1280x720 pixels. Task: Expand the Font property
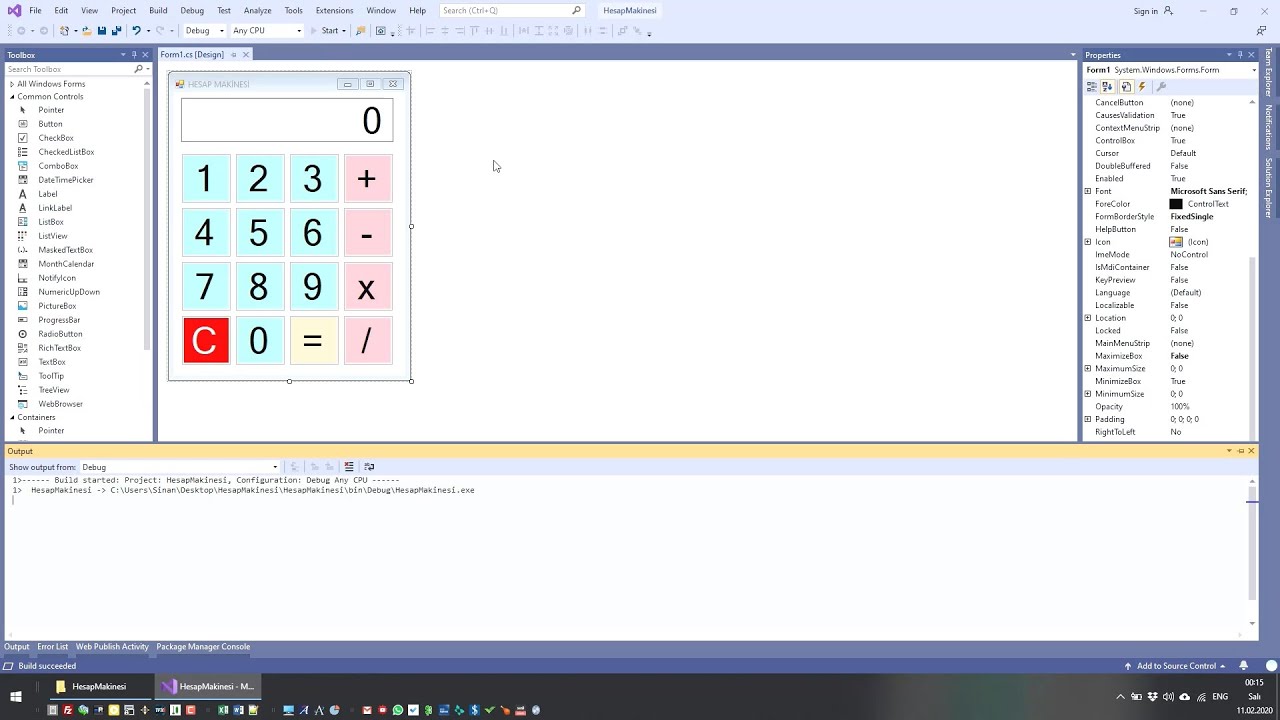pos(1088,191)
